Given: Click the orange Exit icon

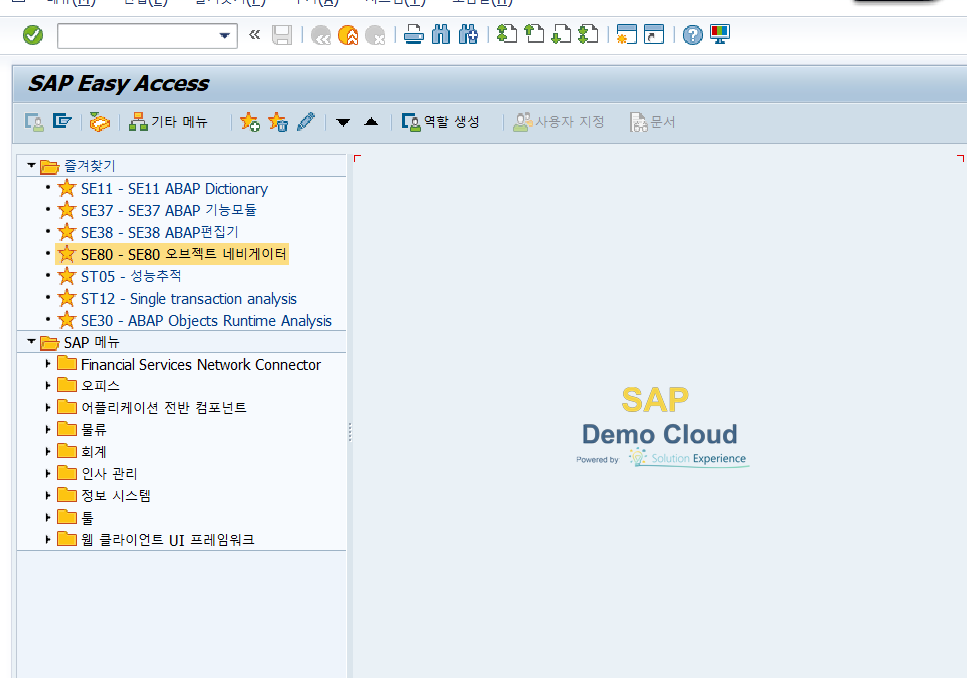Looking at the screenshot, I should pos(348,35).
